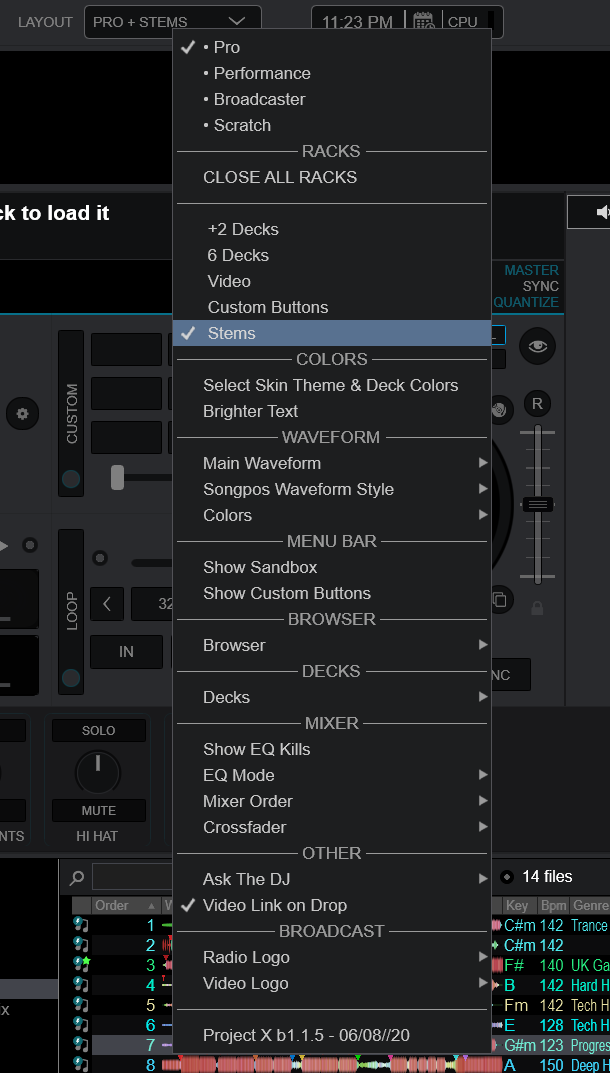Click the pitch fader handle

[537, 504]
